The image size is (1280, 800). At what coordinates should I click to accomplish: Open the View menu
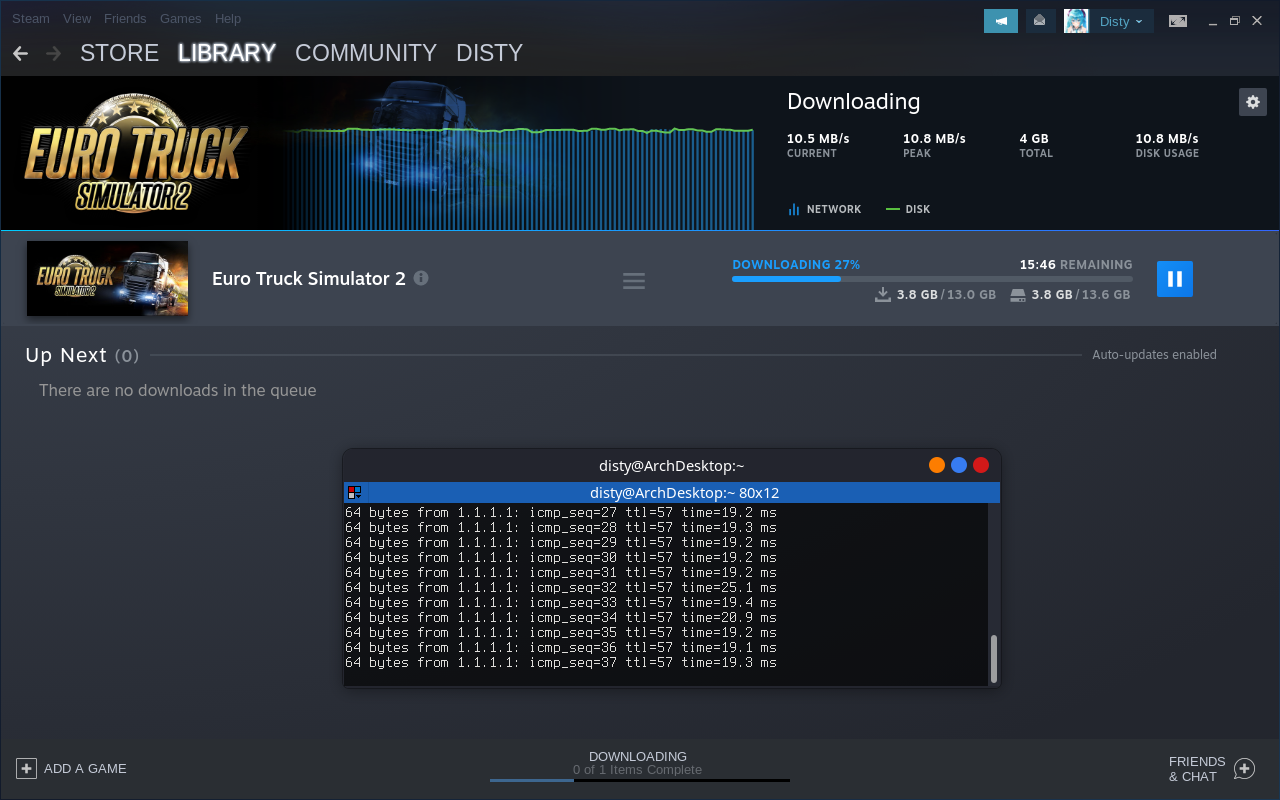(x=77, y=19)
